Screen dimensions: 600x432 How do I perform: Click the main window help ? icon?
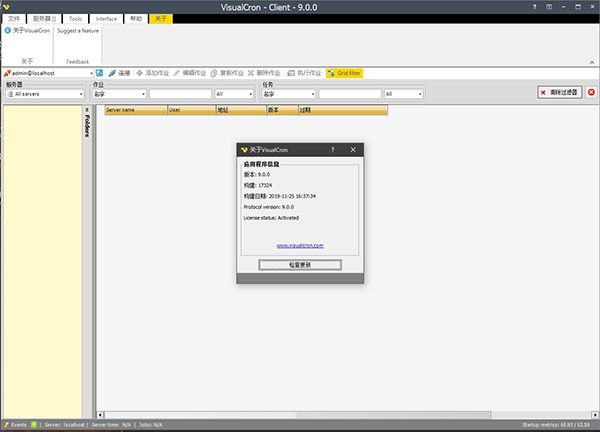pos(535,7)
